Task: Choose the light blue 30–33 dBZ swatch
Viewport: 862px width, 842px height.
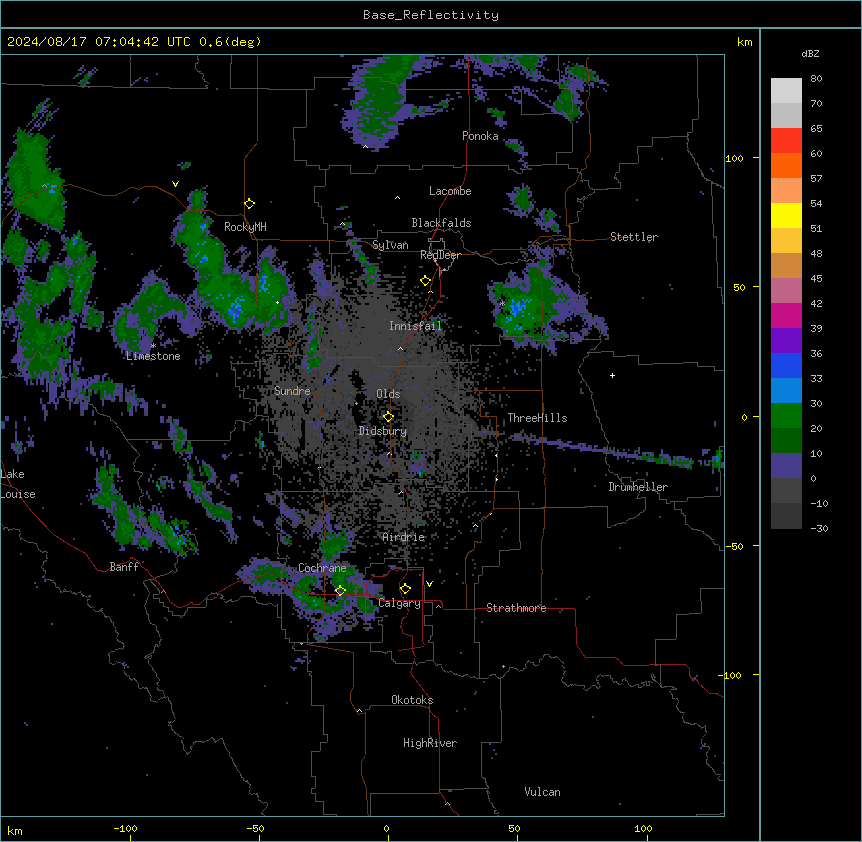Action: pyautogui.click(x=786, y=390)
